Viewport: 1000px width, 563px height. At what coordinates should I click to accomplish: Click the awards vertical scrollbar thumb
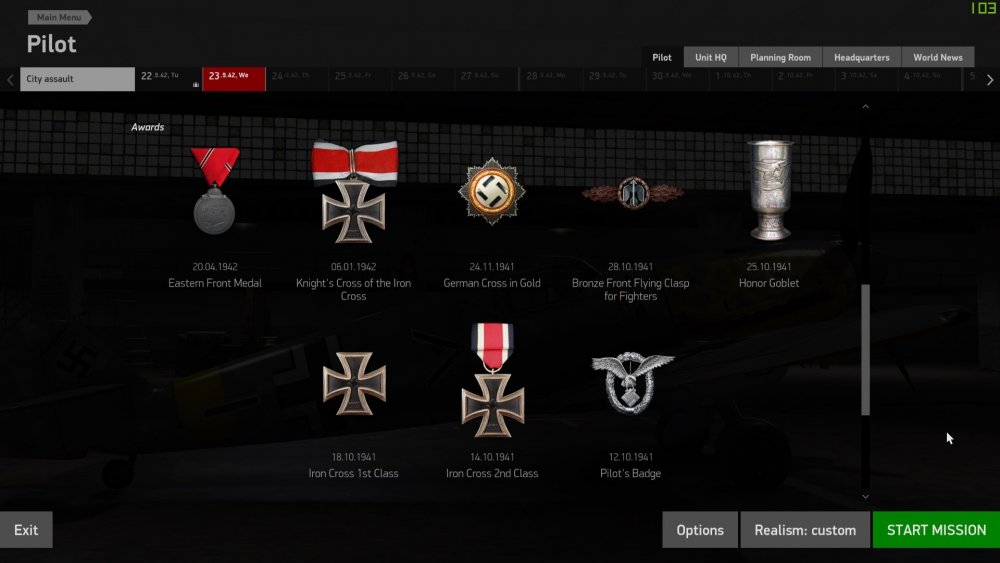click(x=865, y=350)
